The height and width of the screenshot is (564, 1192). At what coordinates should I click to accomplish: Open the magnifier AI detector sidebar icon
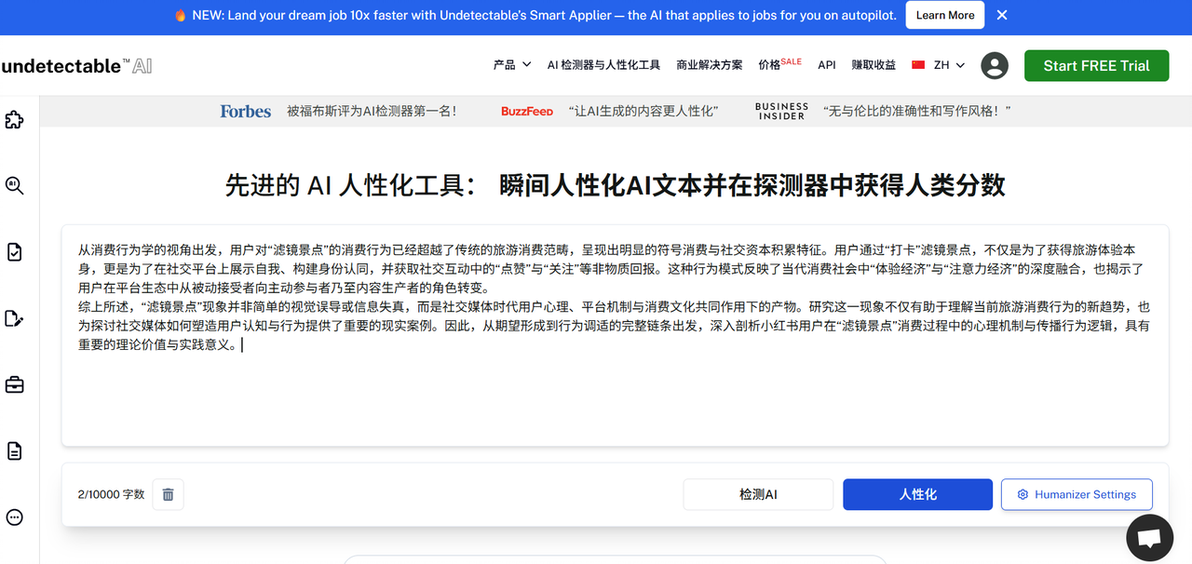14,185
